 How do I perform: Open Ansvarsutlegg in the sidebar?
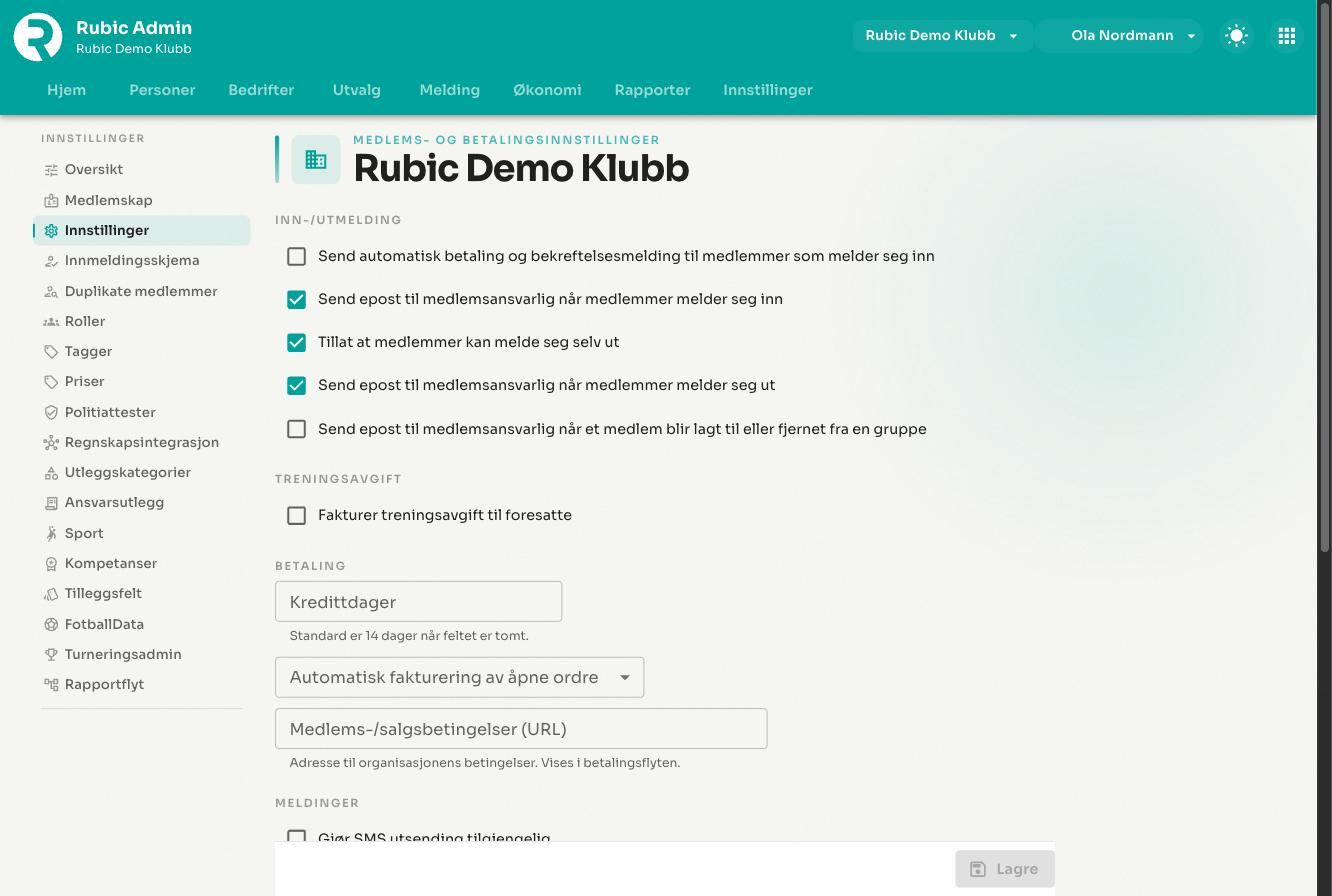point(142,503)
